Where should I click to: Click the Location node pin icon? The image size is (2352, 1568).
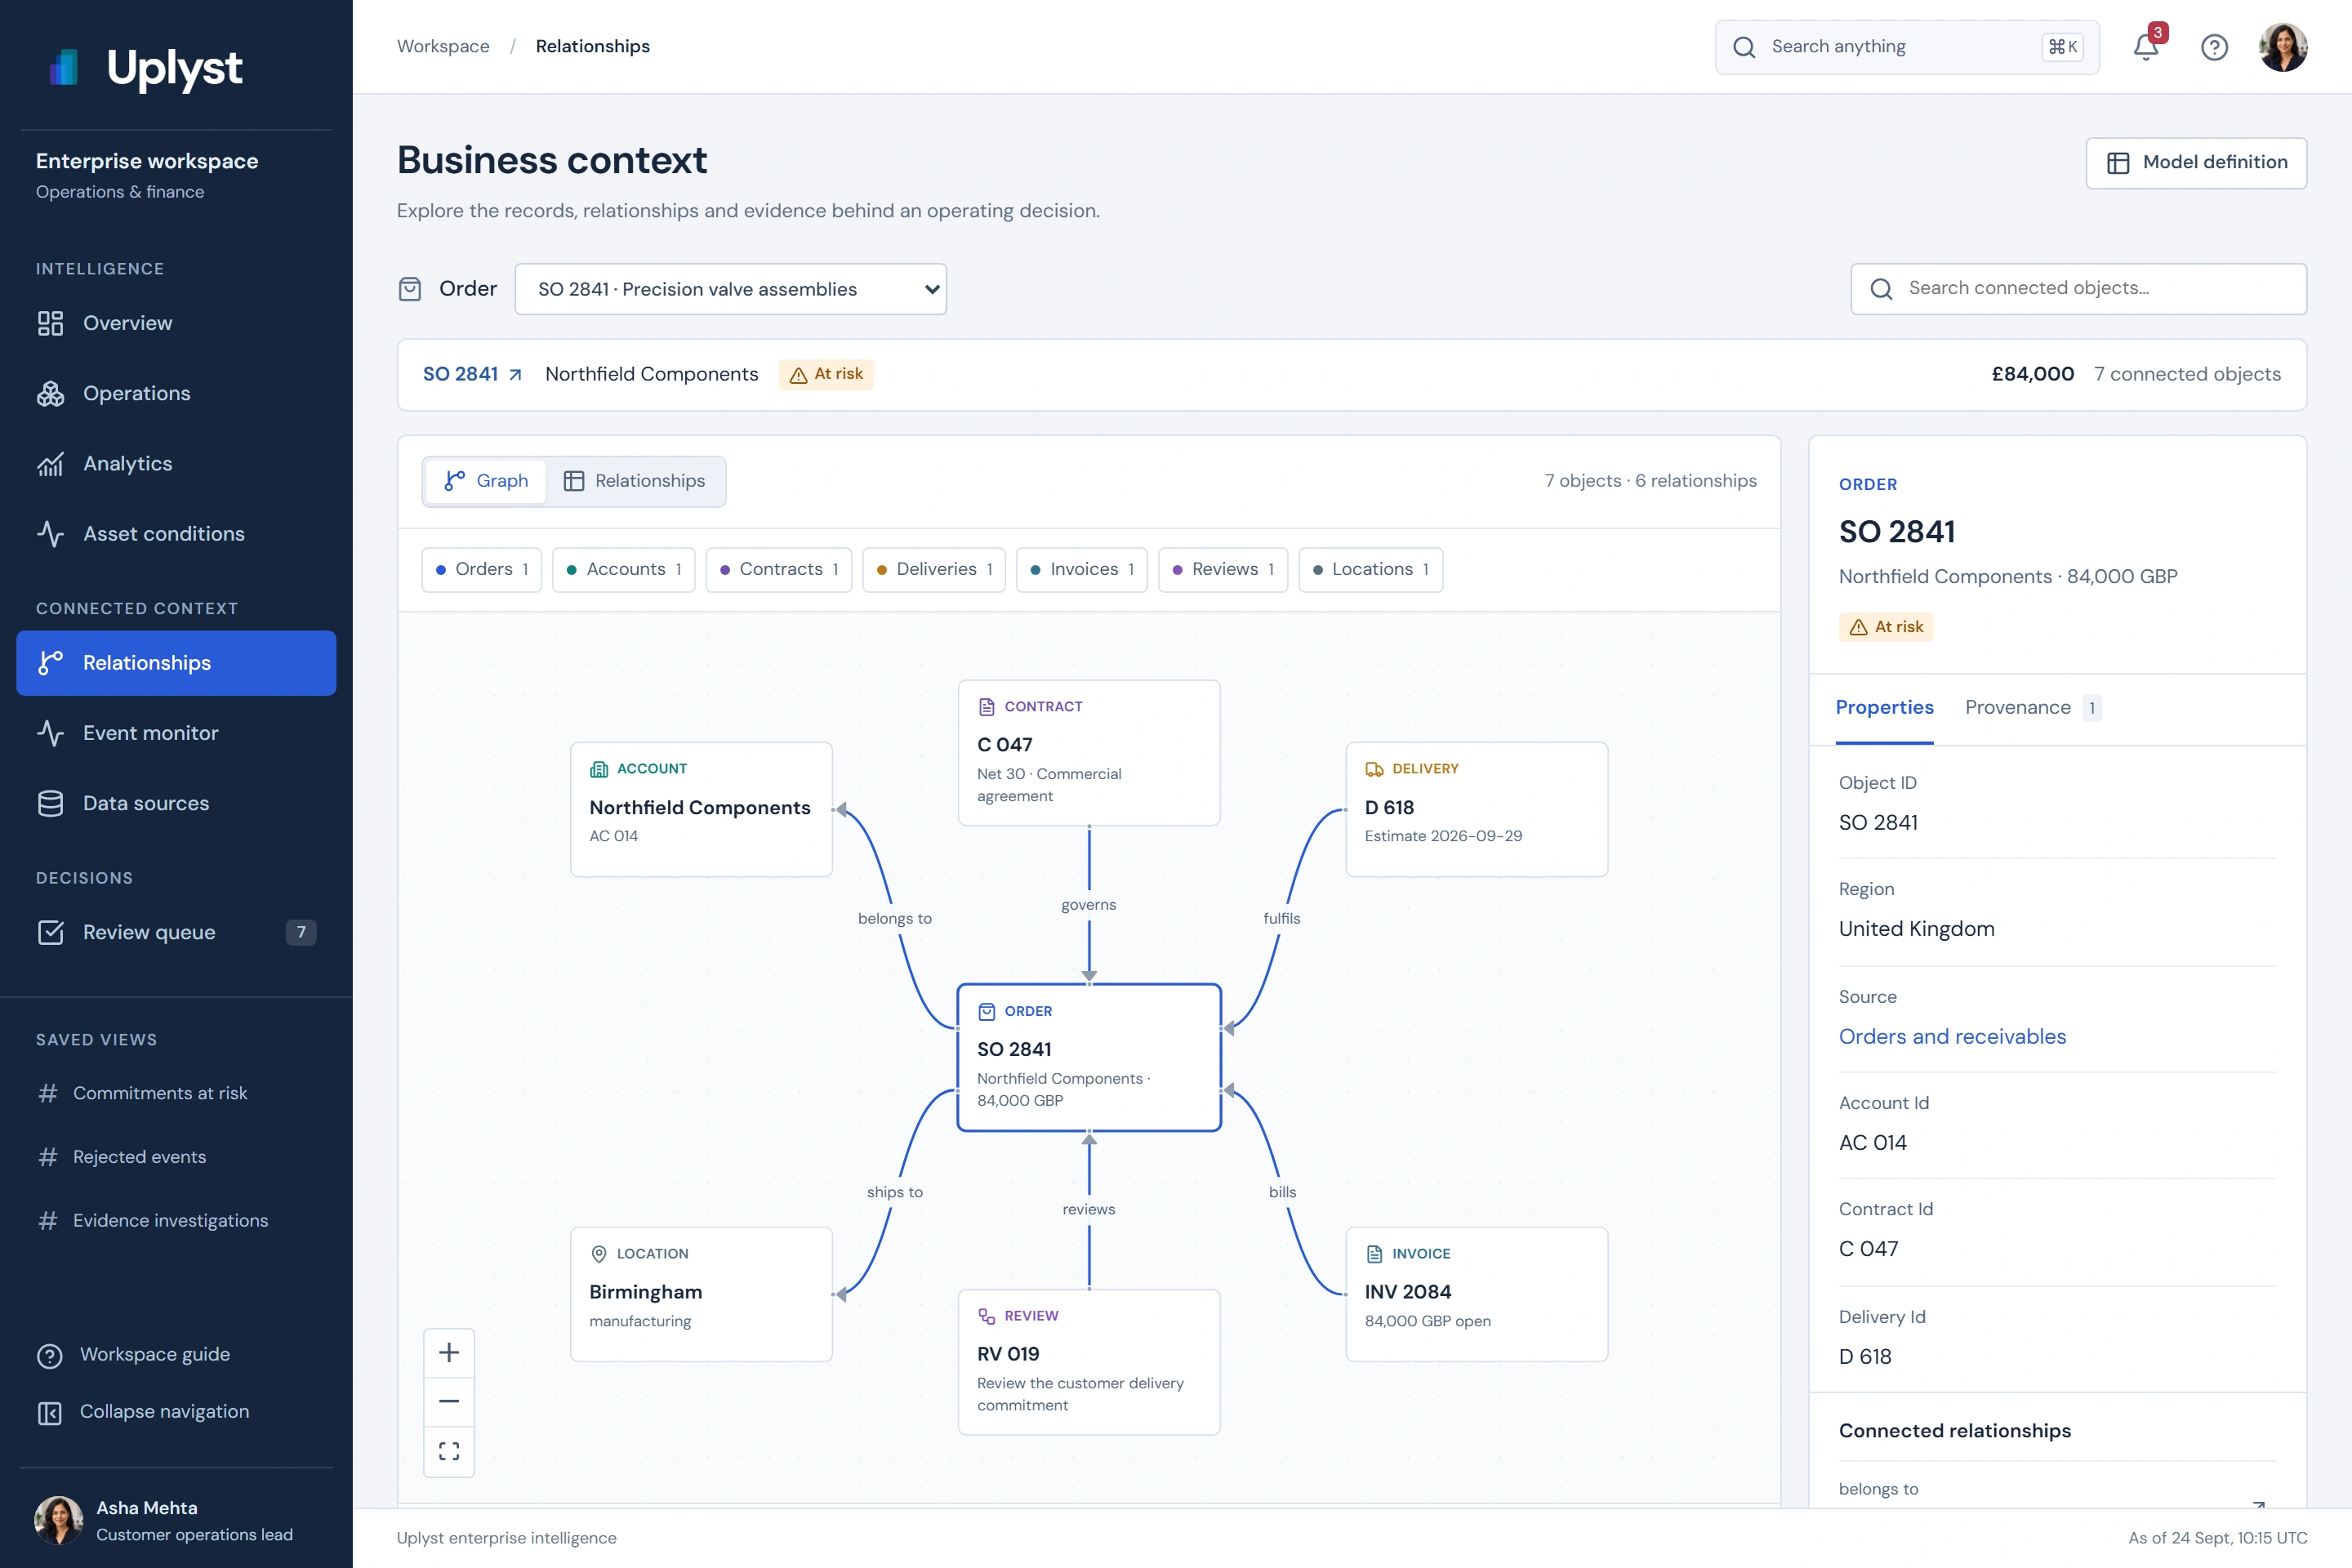599,1254
